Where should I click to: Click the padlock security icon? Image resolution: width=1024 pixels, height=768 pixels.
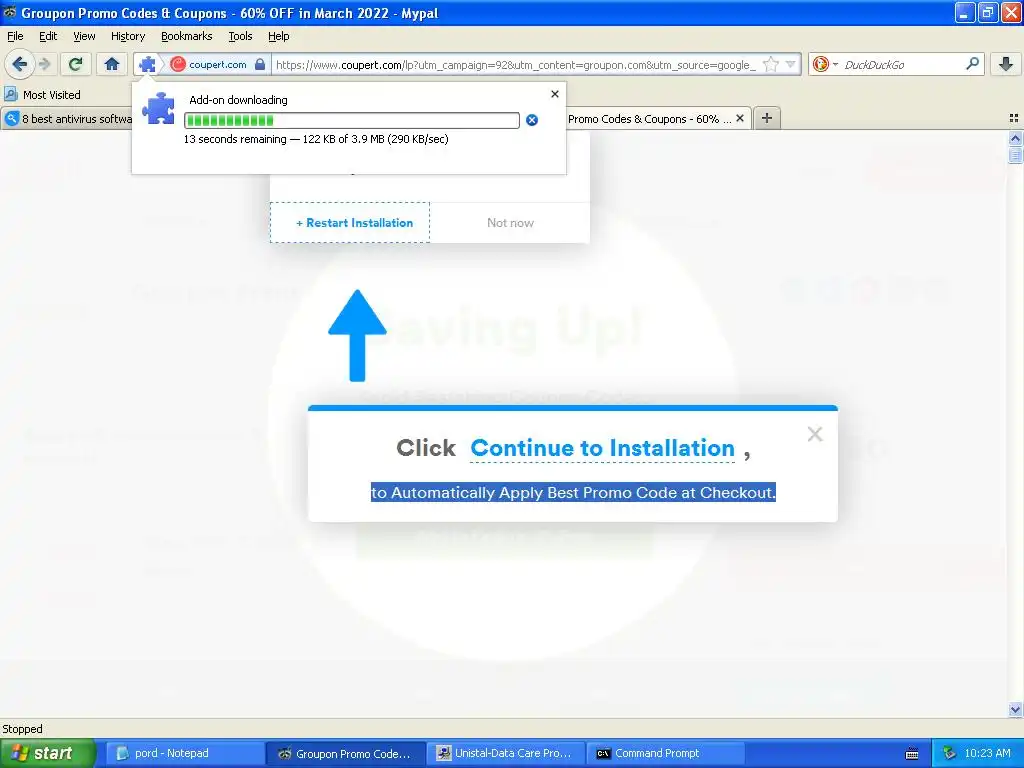(260, 64)
